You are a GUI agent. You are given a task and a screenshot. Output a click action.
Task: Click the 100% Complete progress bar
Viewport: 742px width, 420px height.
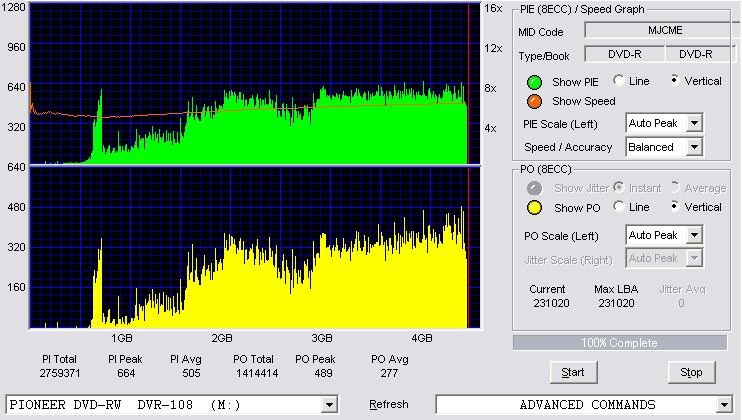point(620,343)
